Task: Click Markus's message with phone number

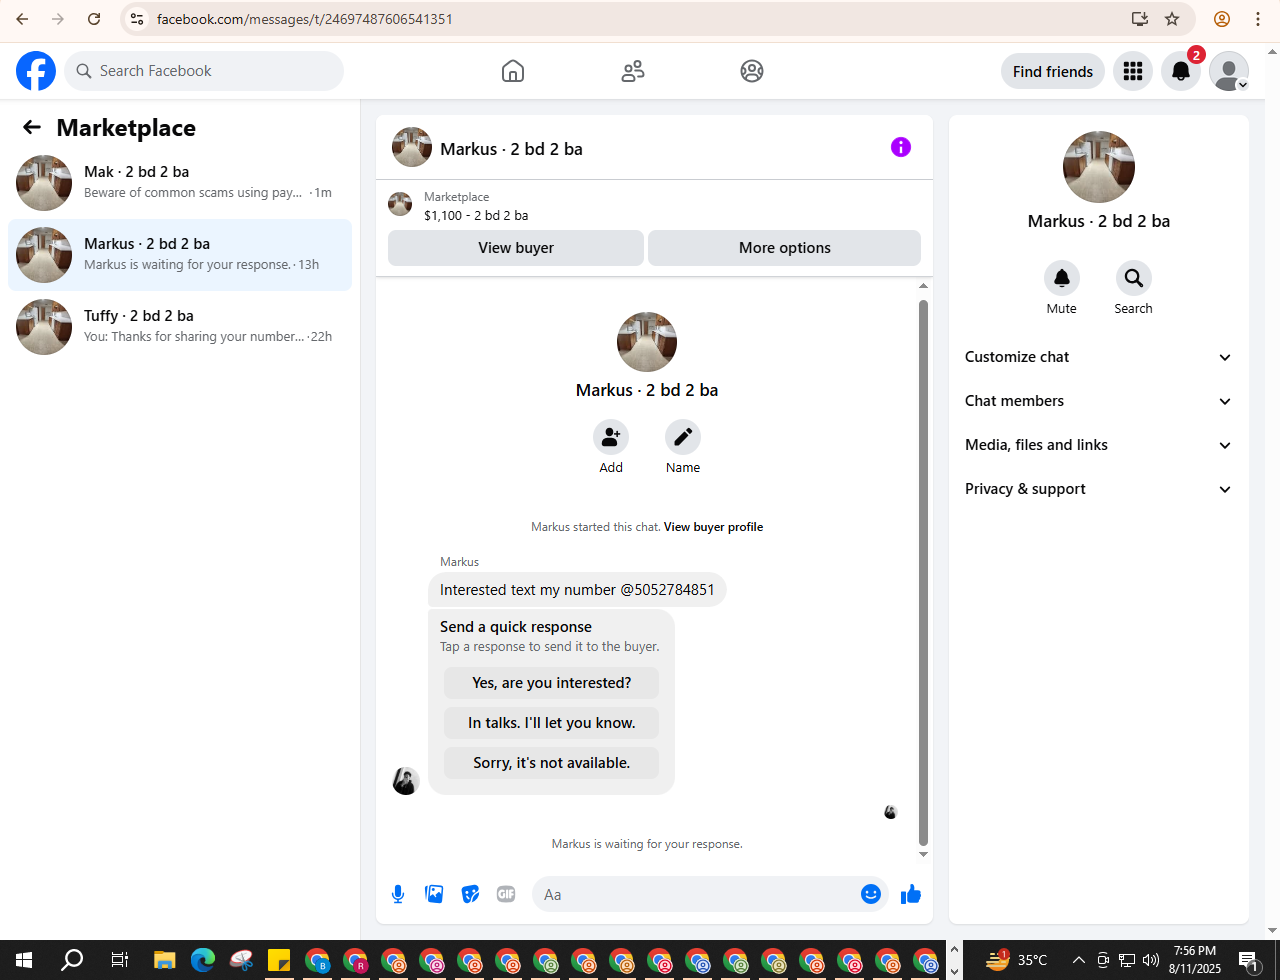Action: [577, 590]
